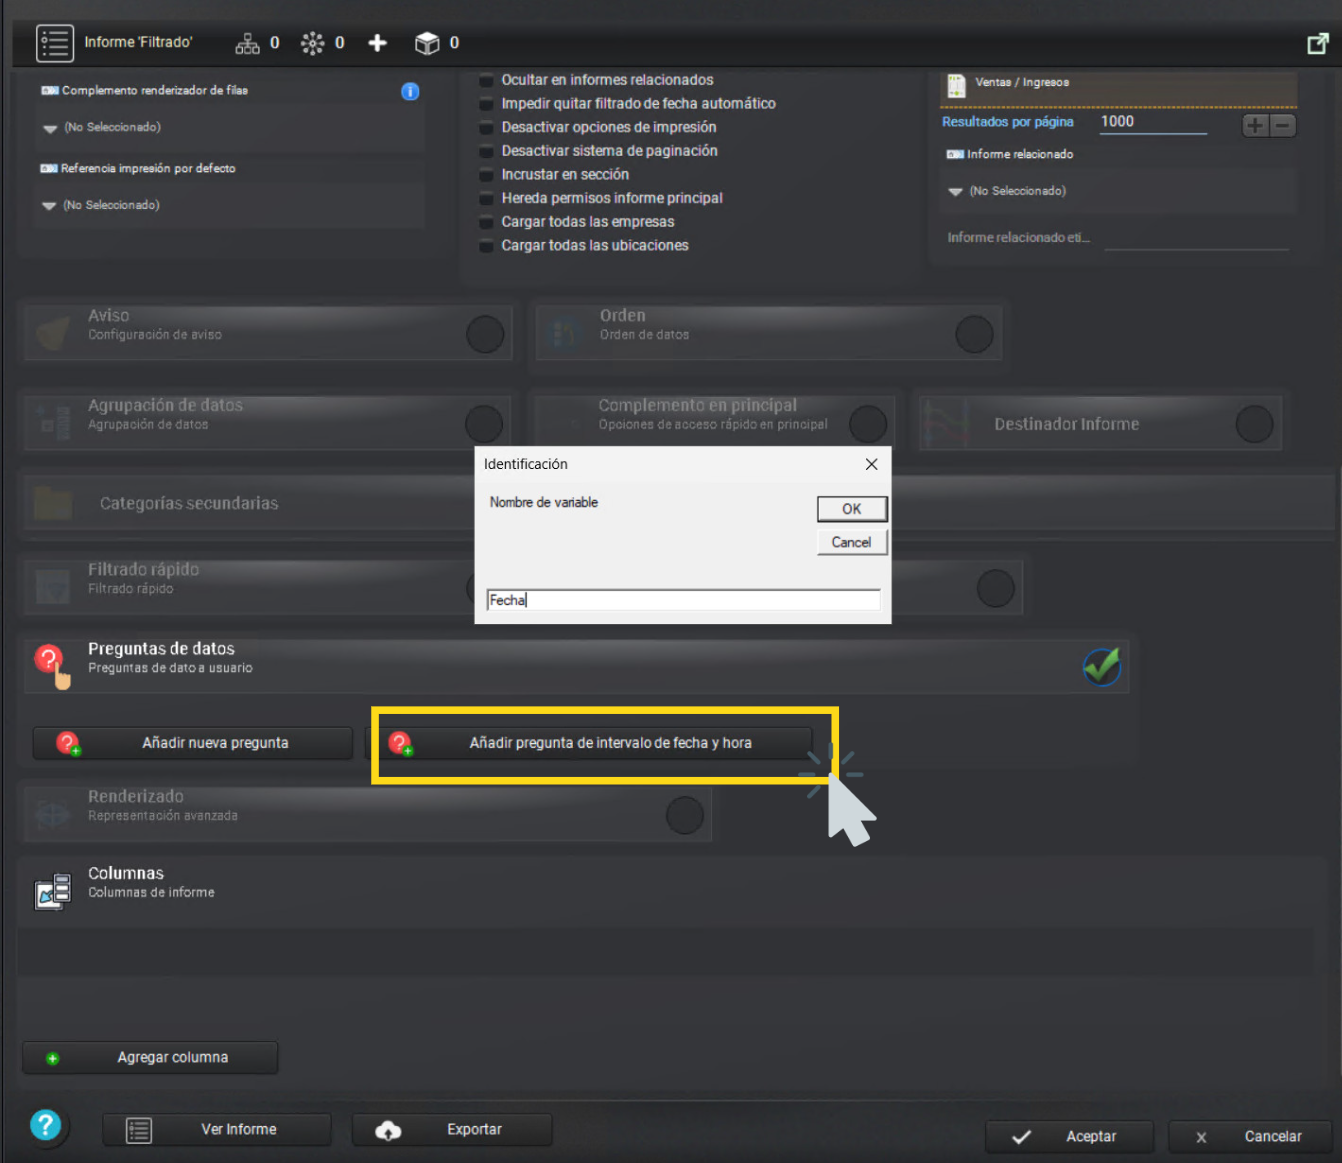The width and height of the screenshot is (1342, 1163).
Task: Open the cube package icon in top bar
Action: point(427,43)
